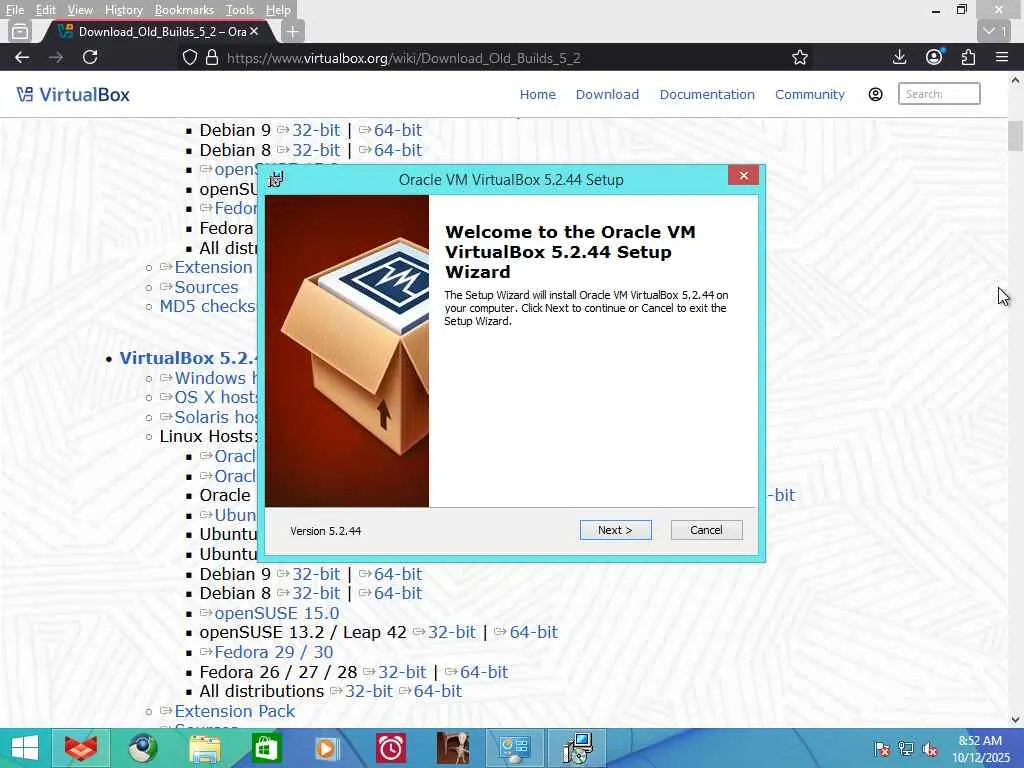Open the File menu

pos(14,10)
